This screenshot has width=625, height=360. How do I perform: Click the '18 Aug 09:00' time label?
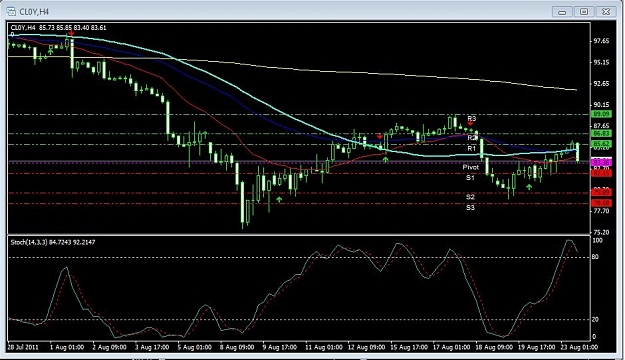coord(494,347)
